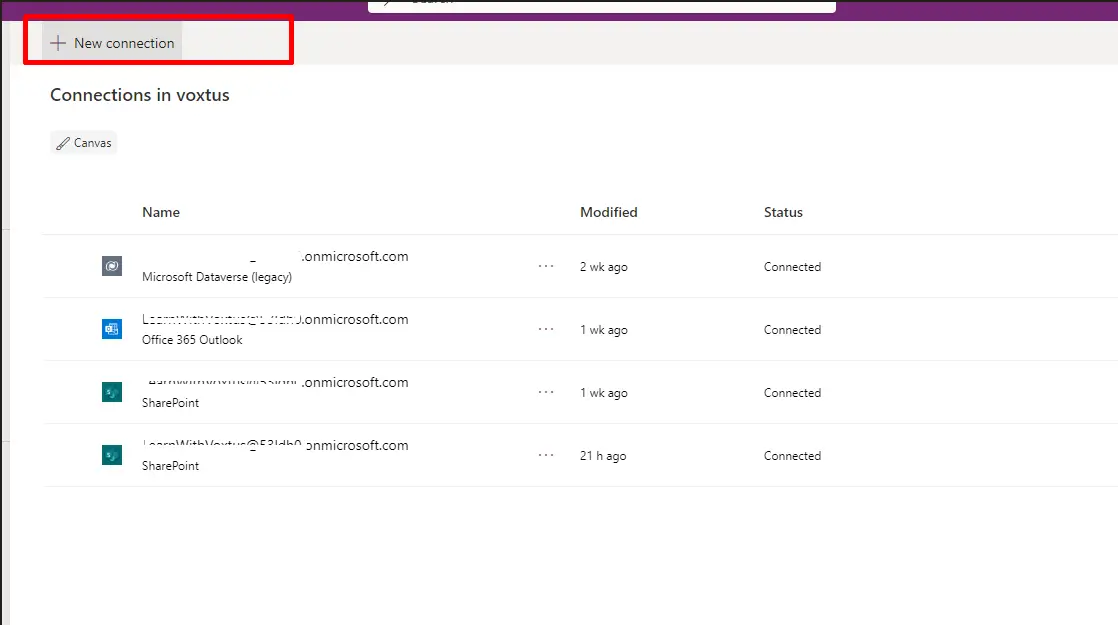Open more options for Microsoft Dataverse connection

pyautogui.click(x=546, y=266)
